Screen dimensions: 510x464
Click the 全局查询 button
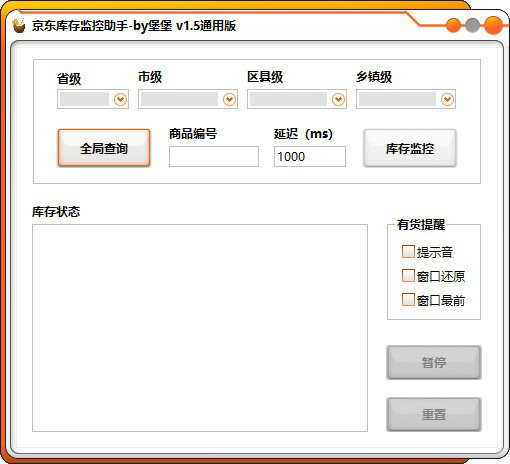click(104, 148)
